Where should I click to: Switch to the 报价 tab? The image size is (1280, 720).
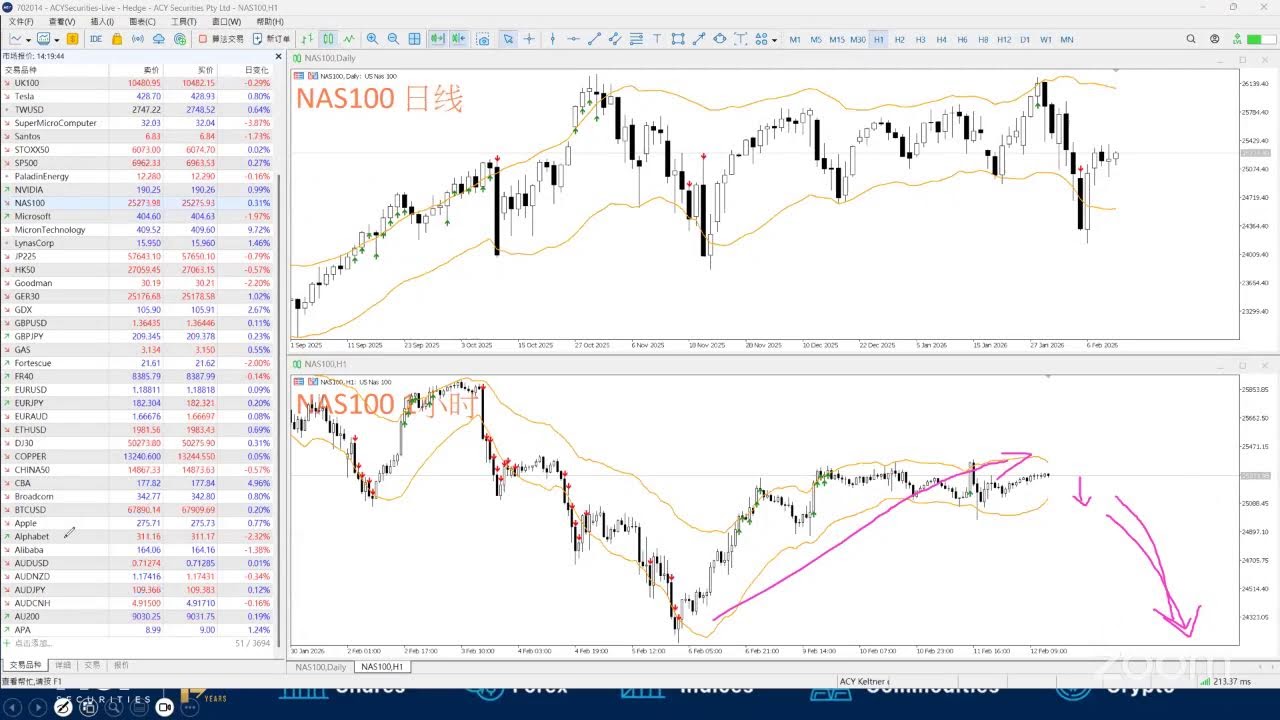[x=121, y=665]
